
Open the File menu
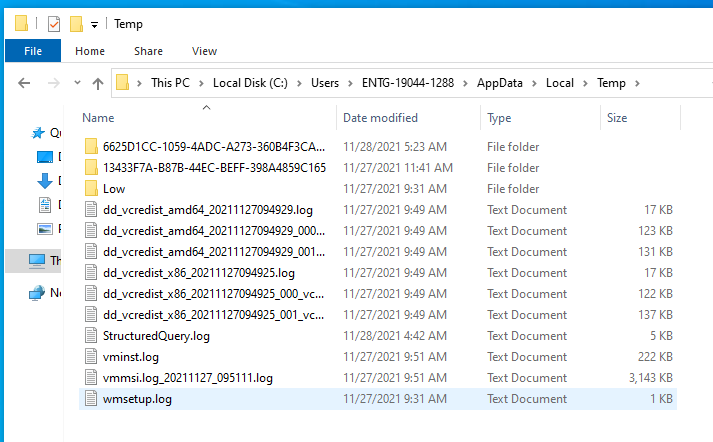point(33,51)
